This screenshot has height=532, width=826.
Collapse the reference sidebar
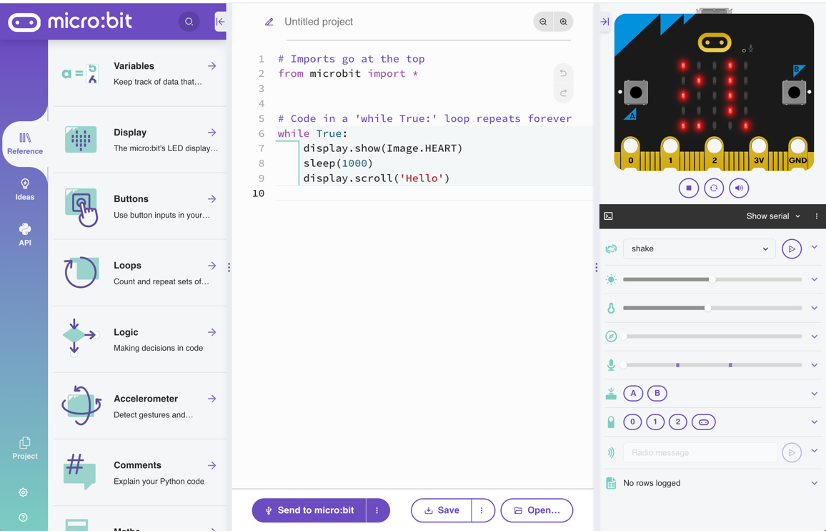tap(220, 22)
